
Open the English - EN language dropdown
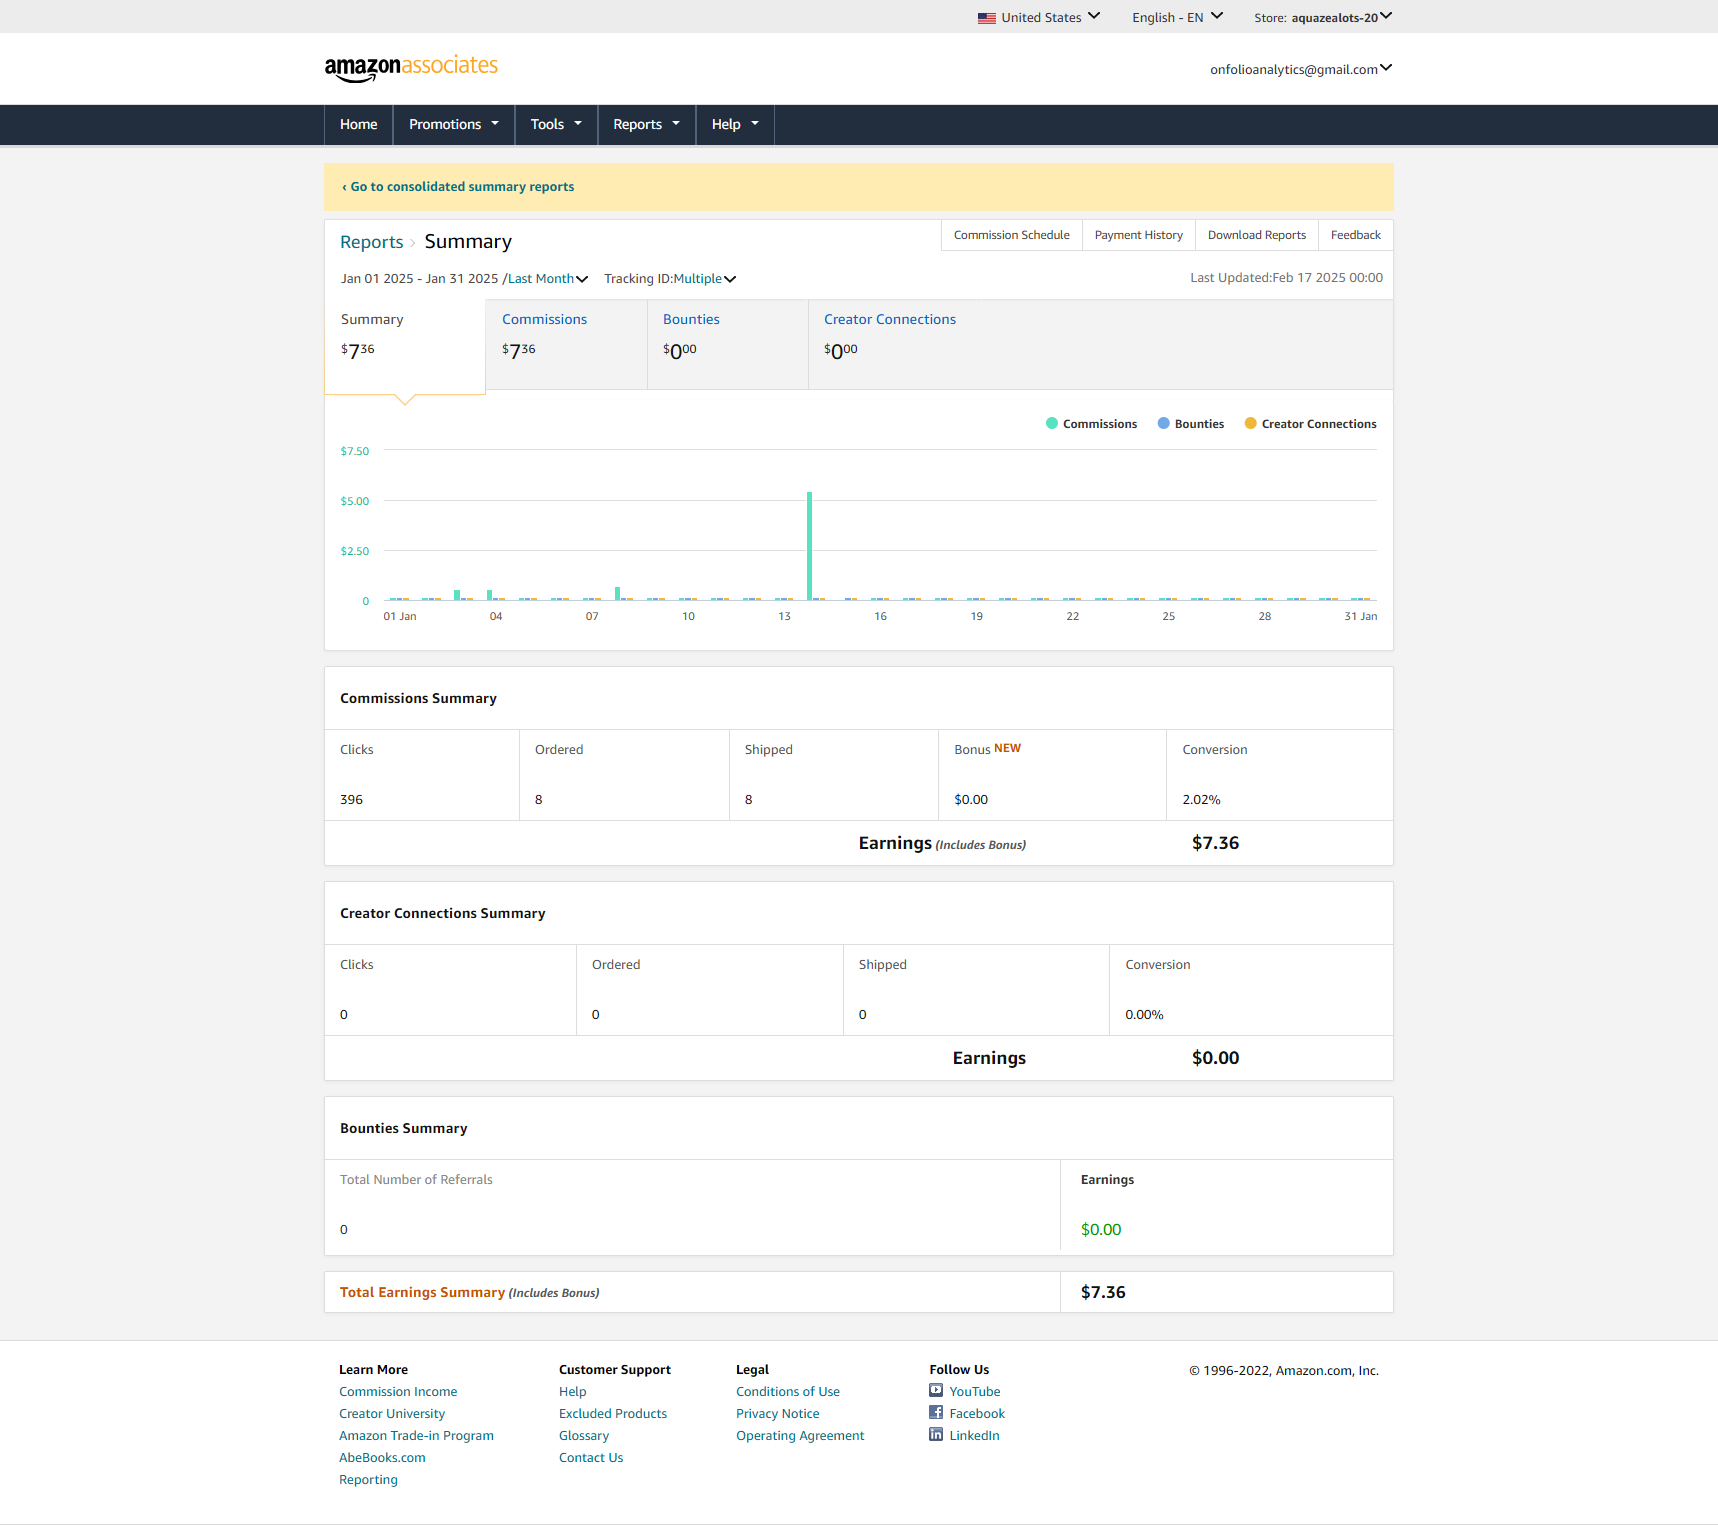pos(1177,17)
